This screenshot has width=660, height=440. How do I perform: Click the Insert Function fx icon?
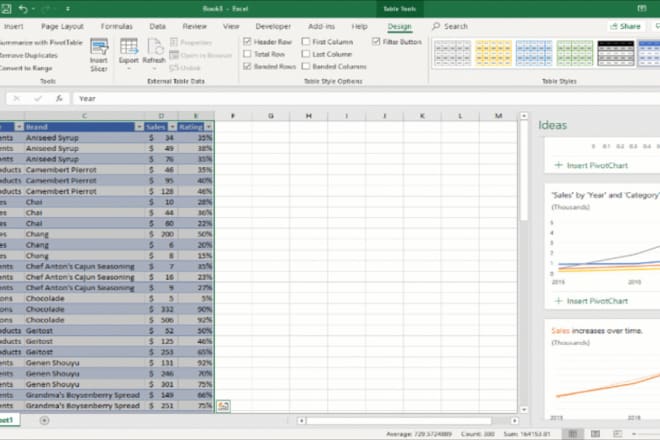pos(59,99)
